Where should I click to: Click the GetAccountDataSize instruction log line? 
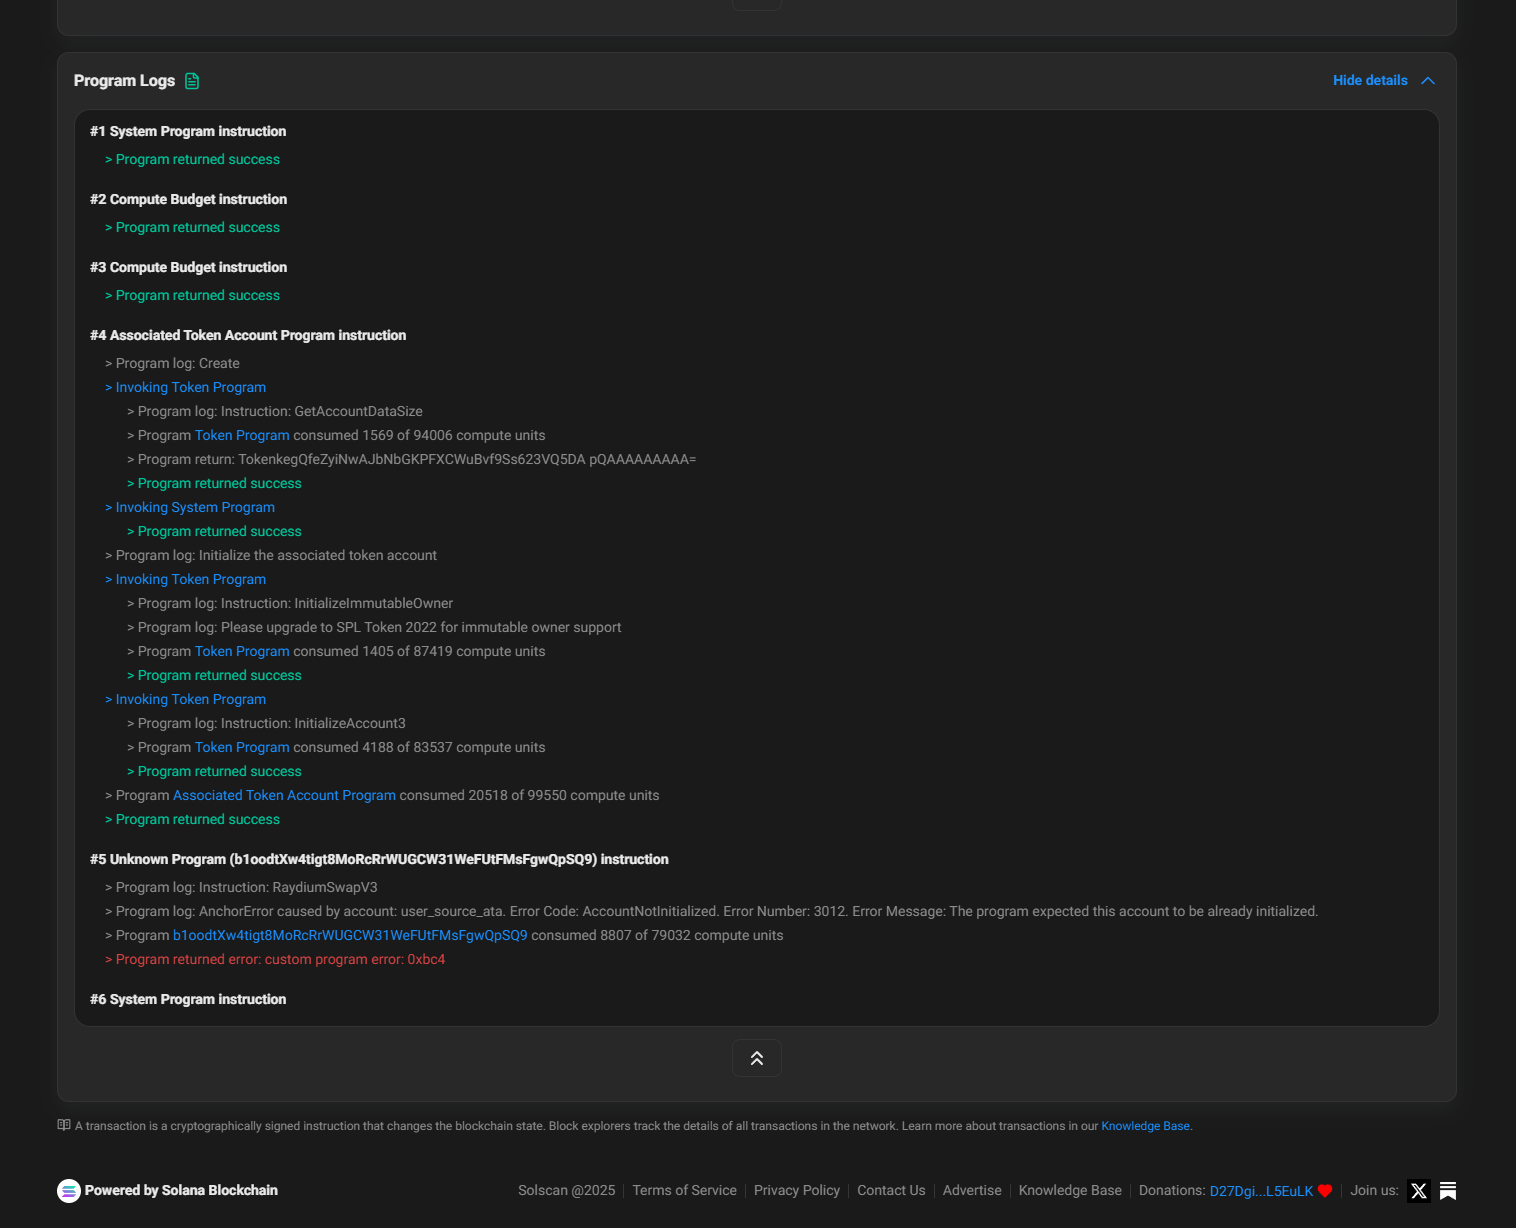[x=275, y=411]
